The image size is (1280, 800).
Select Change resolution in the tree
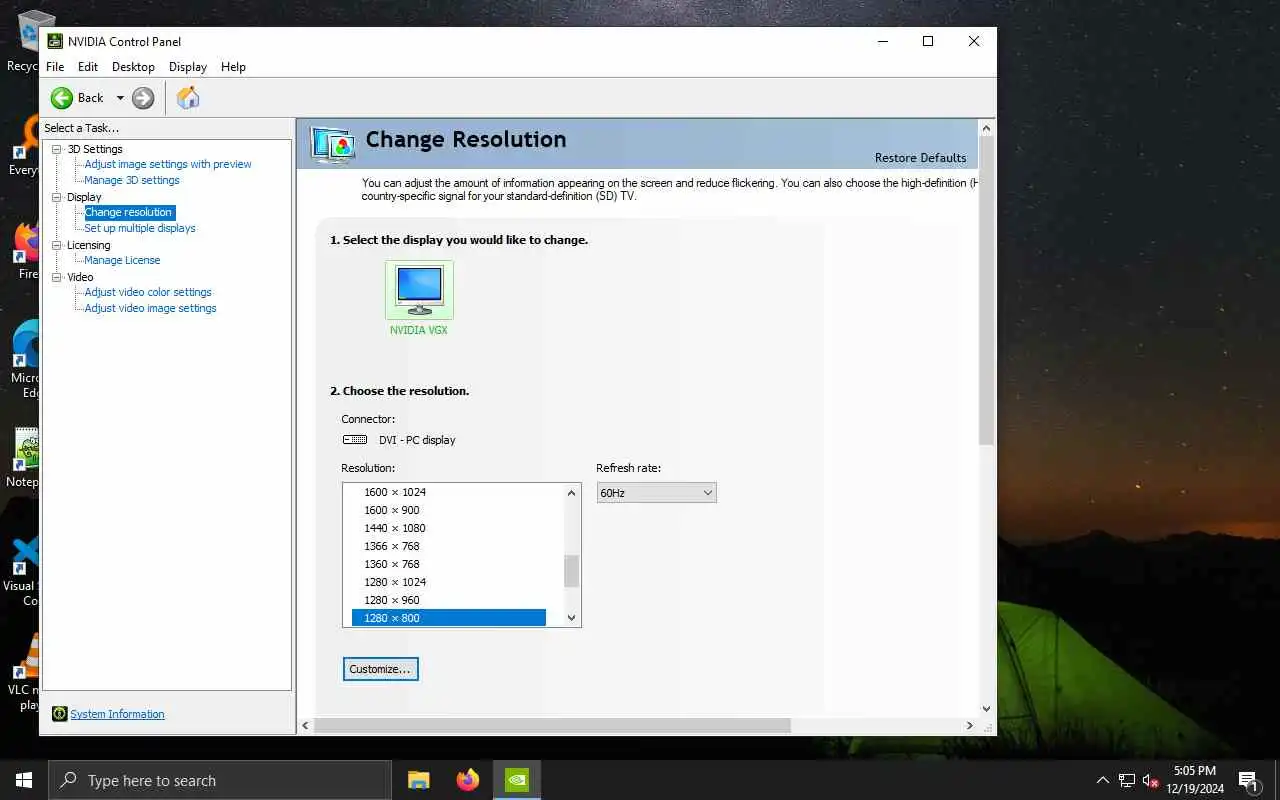[x=128, y=212]
